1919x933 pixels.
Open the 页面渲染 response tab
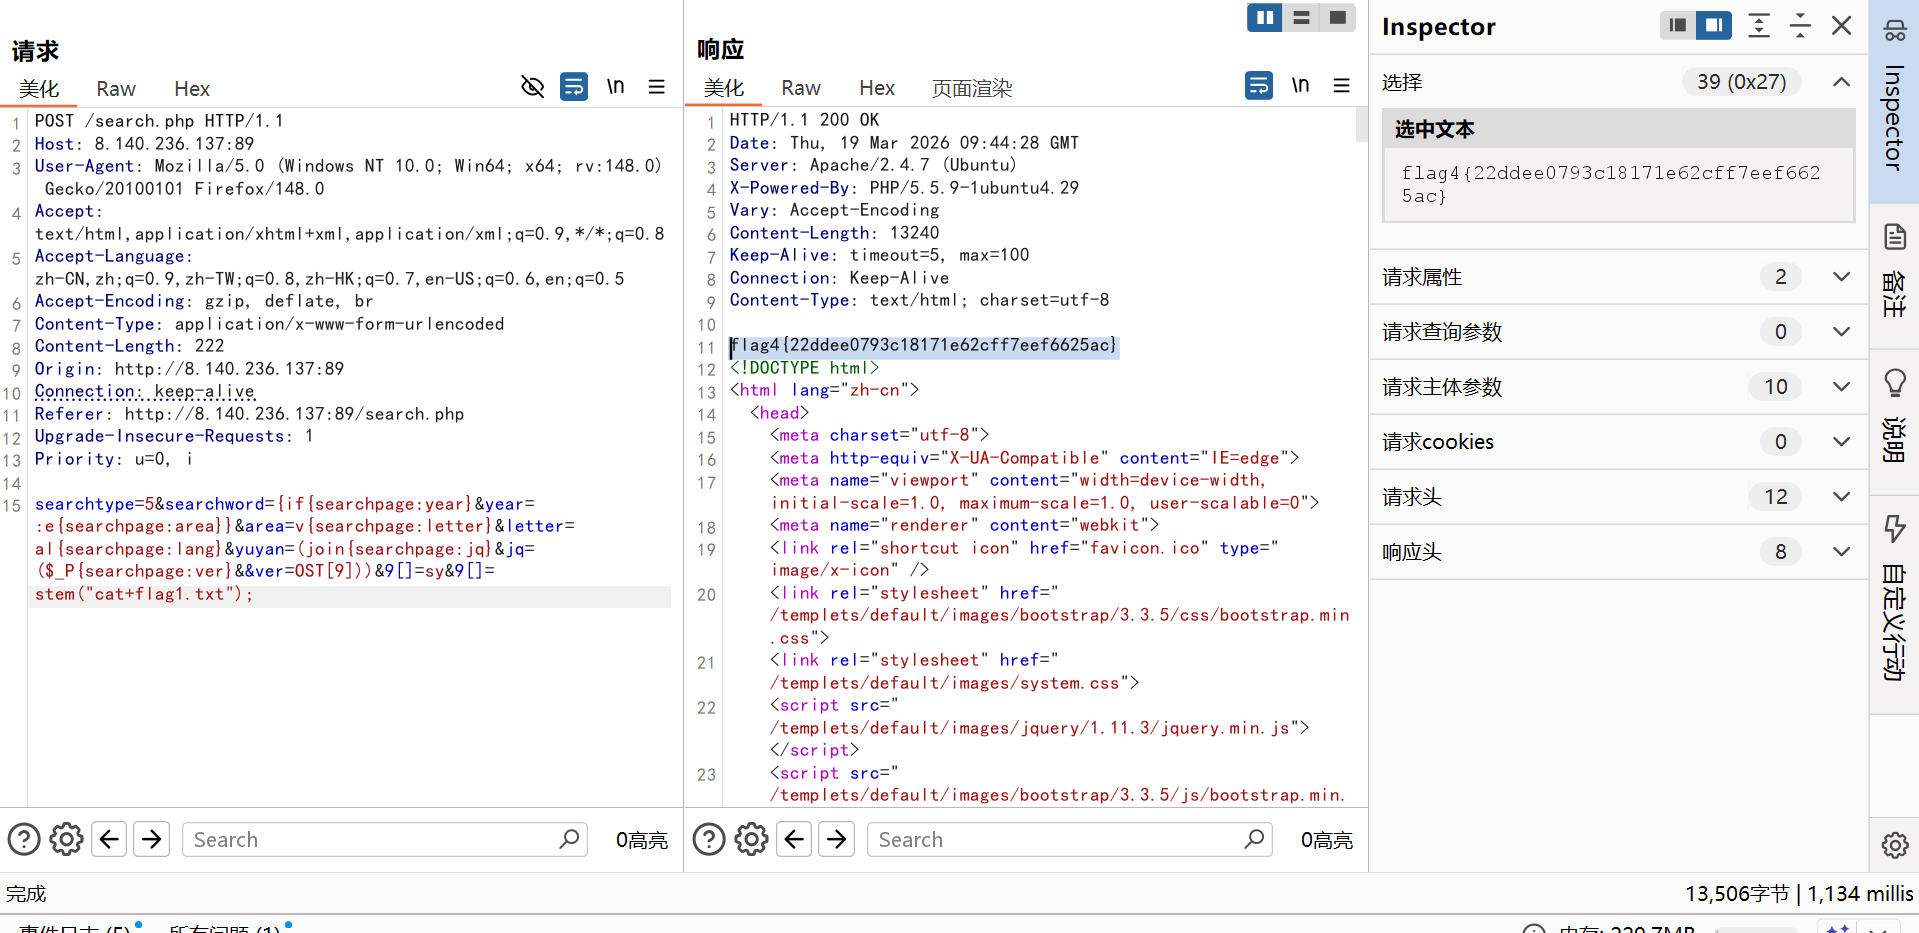pyautogui.click(x=971, y=89)
